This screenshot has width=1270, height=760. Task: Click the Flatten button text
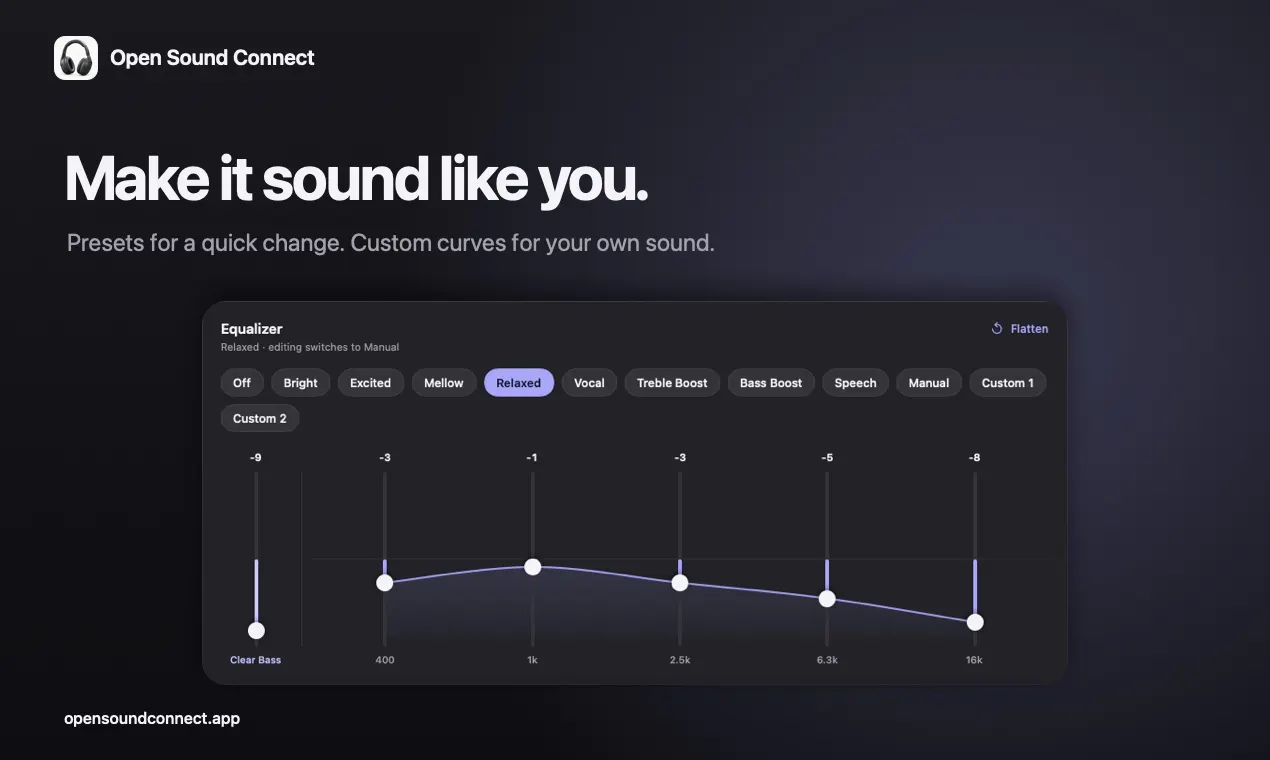click(1029, 329)
